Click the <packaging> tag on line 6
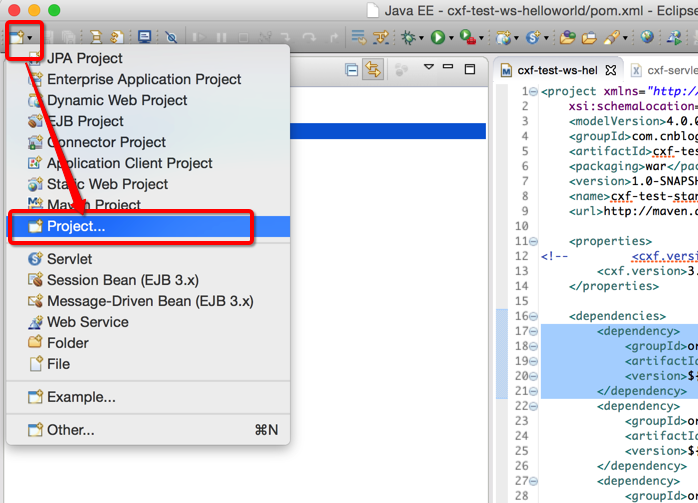Screen dimensions: 698x503 pyautogui.click(x=606, y=166)
